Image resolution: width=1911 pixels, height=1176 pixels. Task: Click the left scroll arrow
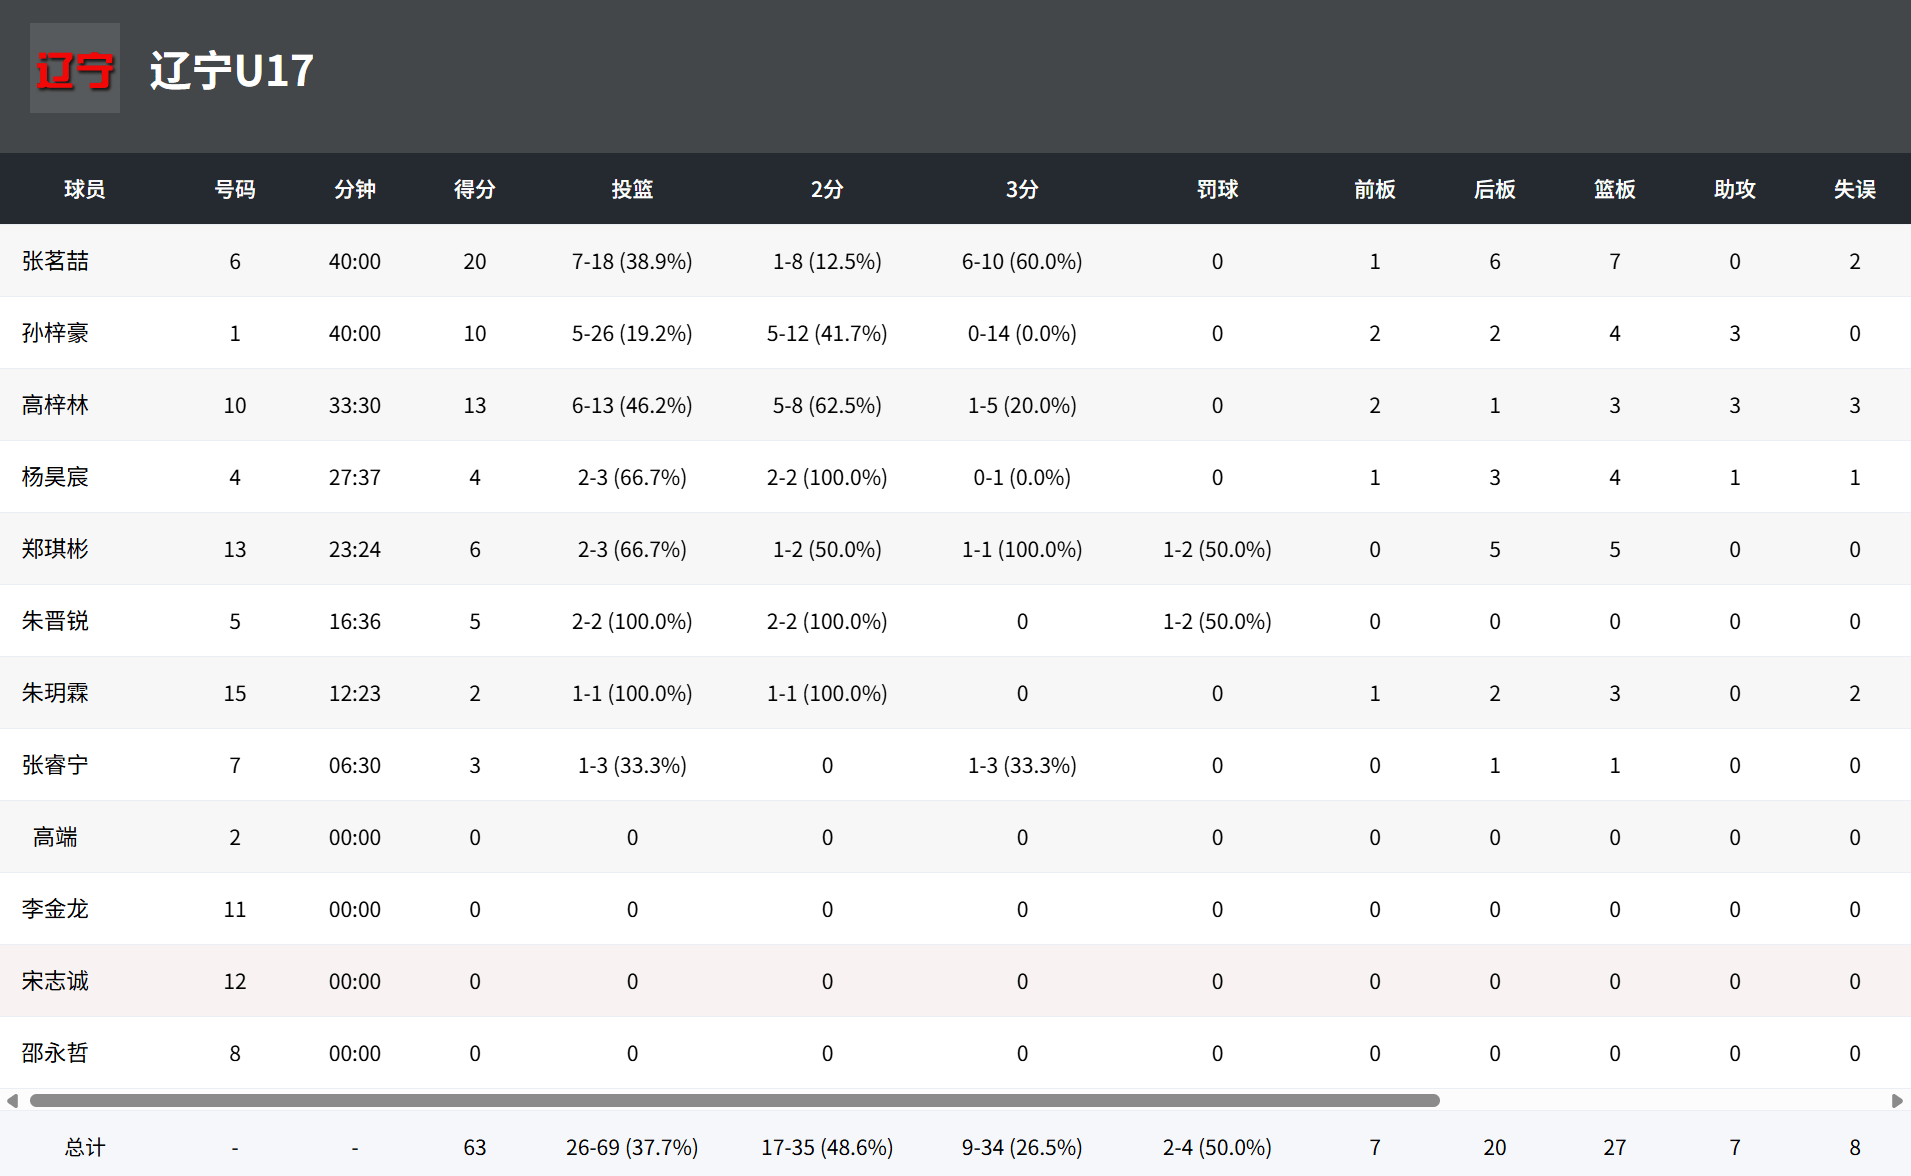point(12,1100)
